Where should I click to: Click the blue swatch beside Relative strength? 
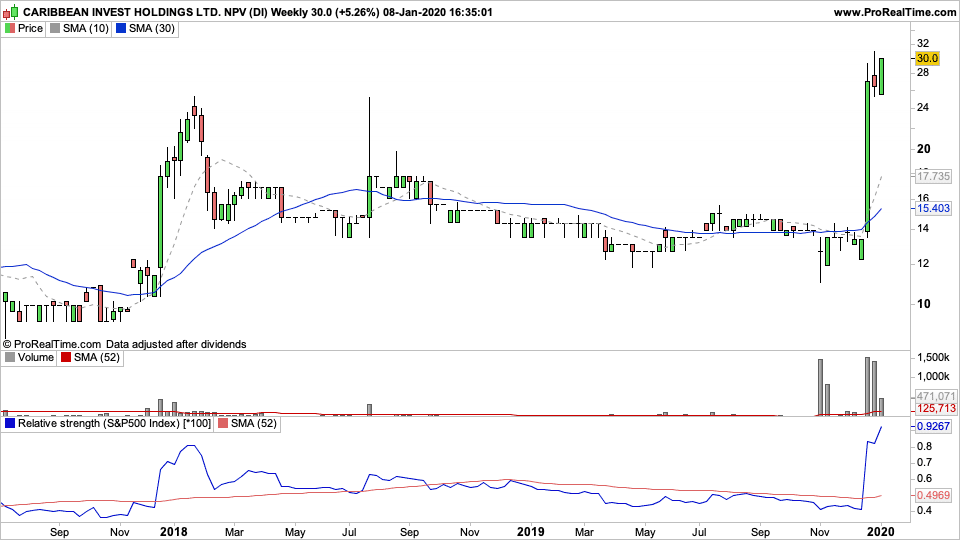(10, 424)
